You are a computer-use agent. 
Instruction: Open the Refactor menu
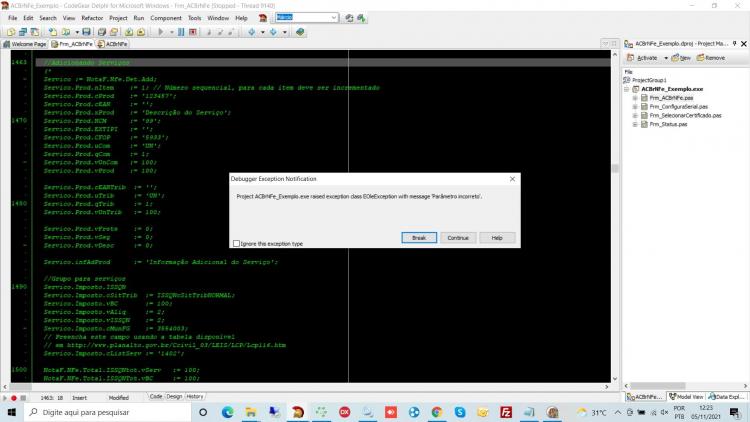click(92, 18)
